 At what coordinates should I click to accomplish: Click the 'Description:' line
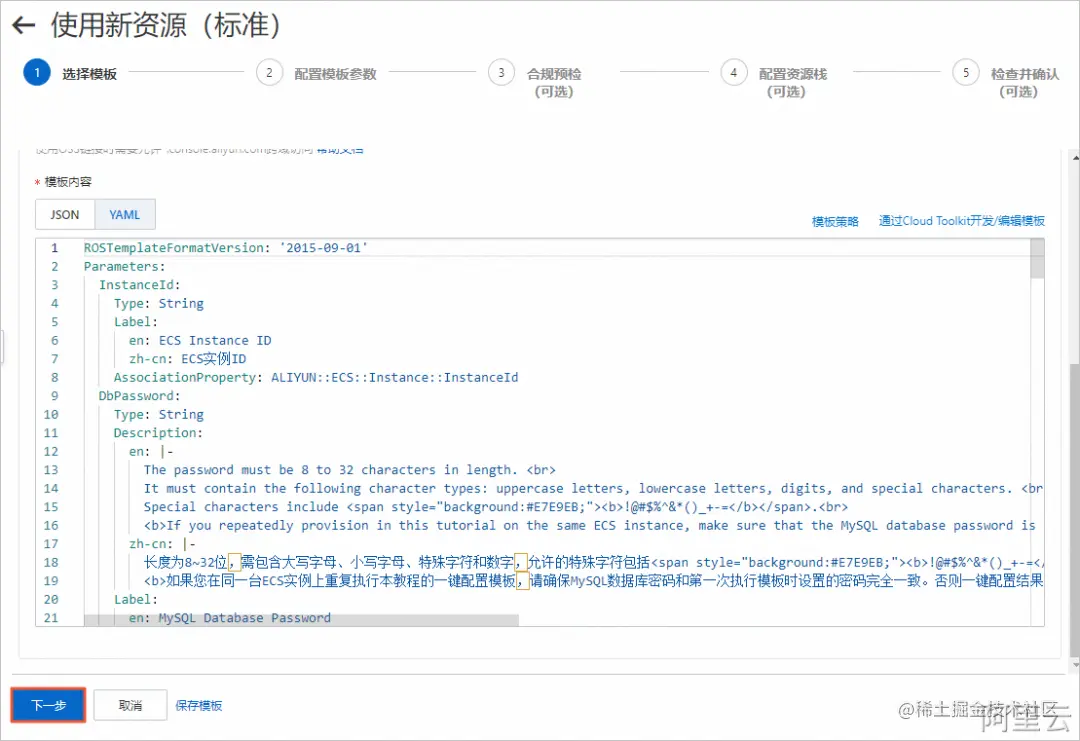(158, 433)
